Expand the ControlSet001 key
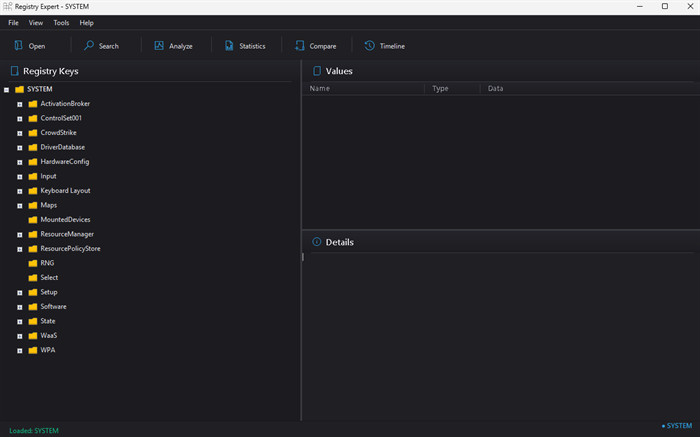 pos(20,119)
